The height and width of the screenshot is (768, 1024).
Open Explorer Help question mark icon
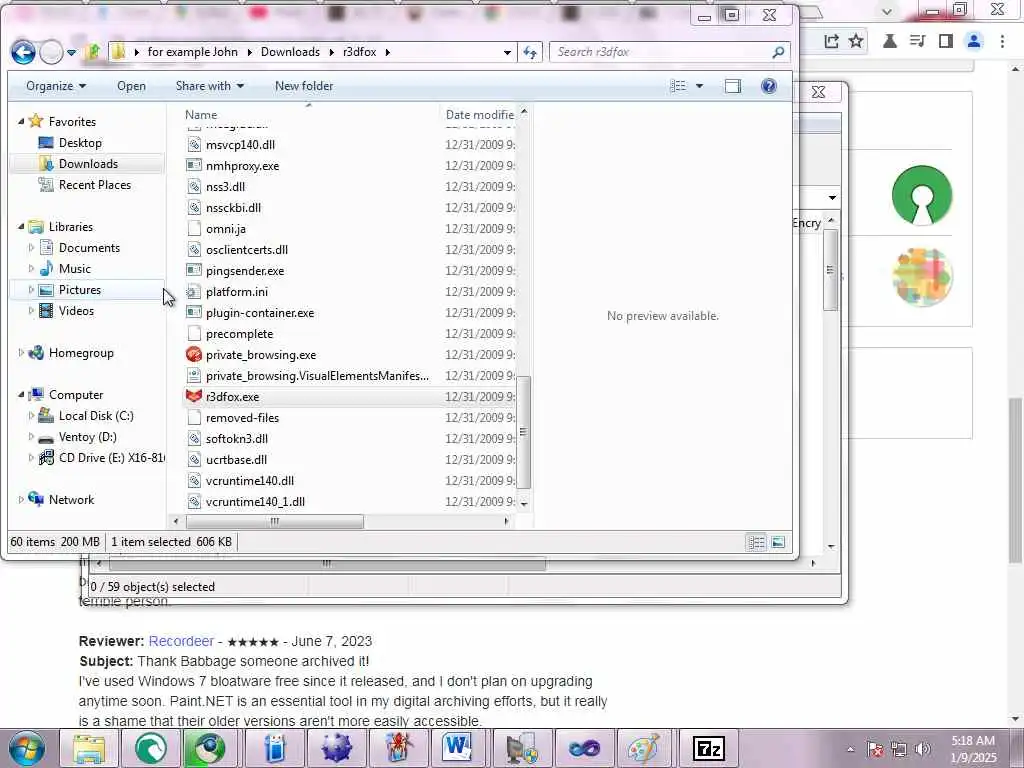(769, 86)
